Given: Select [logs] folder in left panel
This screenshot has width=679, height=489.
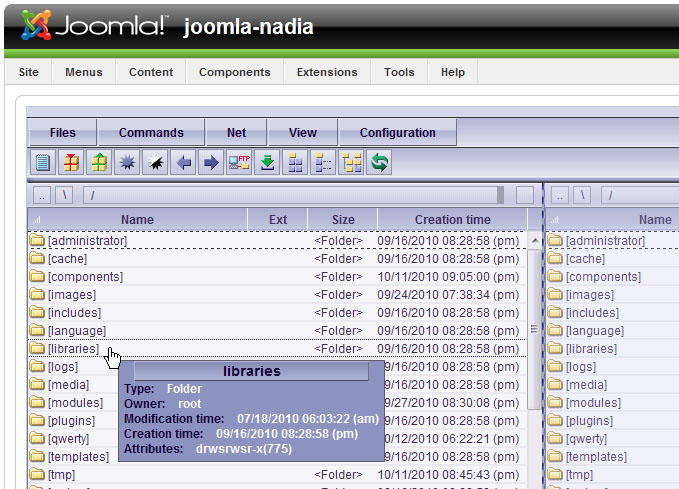Looking at the screenshot, I should (63, 367).
